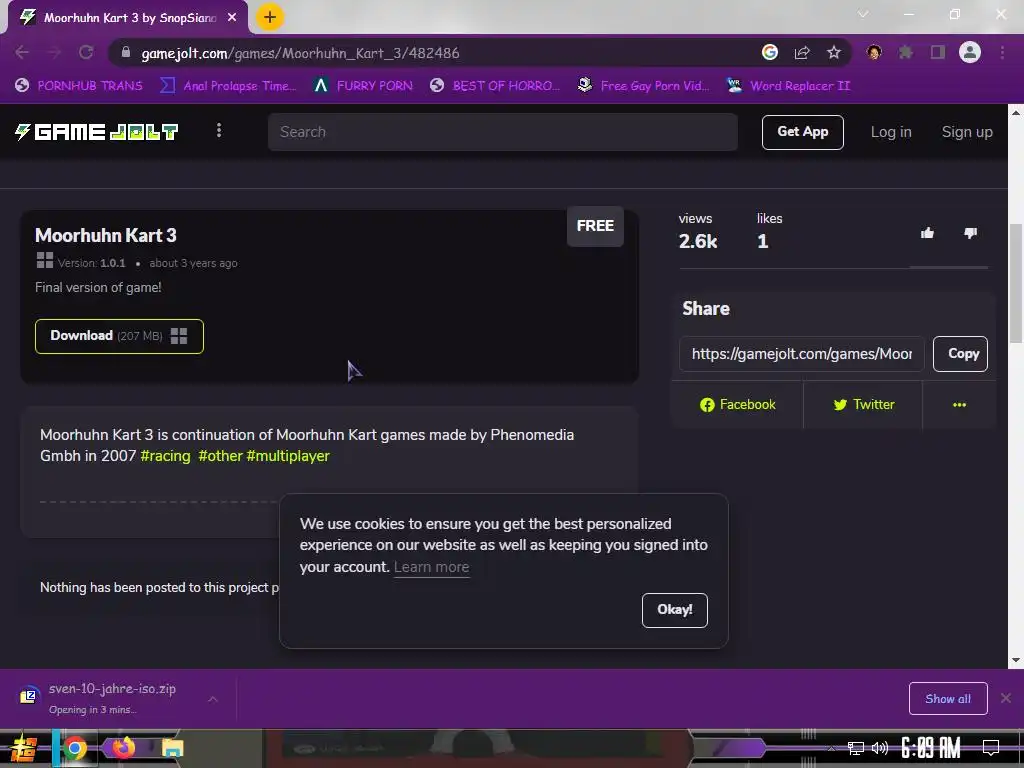
Task: Open the volume control in tray
Action: click(x=880, y=748)
